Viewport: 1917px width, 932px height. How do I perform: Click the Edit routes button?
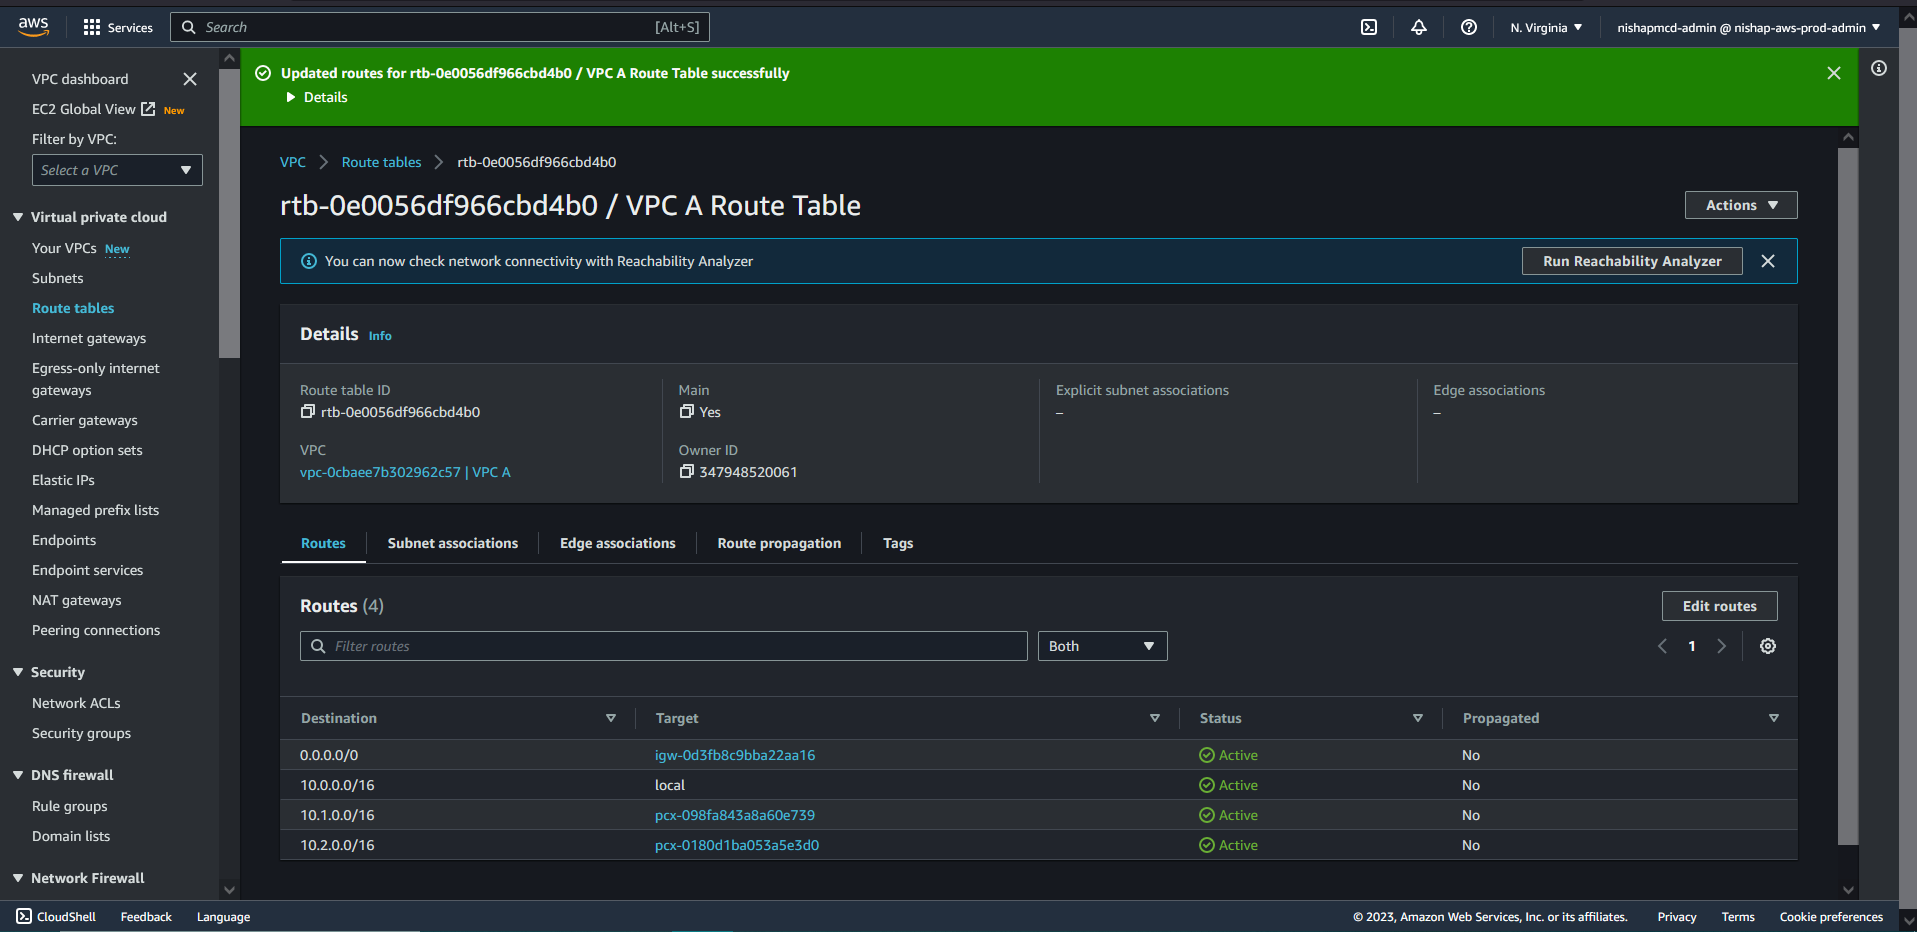1718,606
